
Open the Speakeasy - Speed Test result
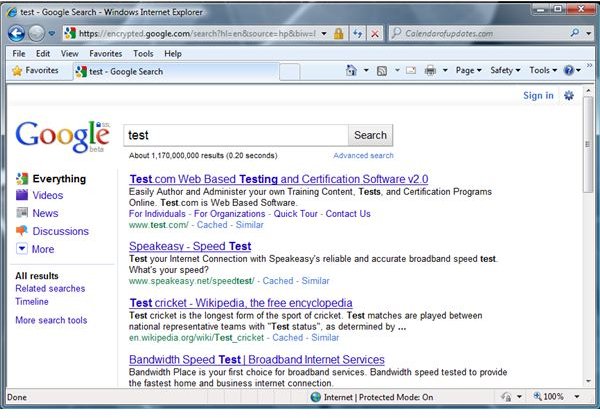click(x=190, y=246)
